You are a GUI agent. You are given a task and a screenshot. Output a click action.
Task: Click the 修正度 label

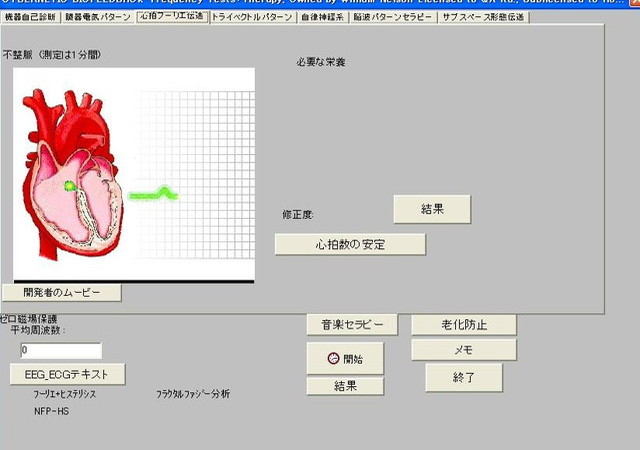(298, 215)
